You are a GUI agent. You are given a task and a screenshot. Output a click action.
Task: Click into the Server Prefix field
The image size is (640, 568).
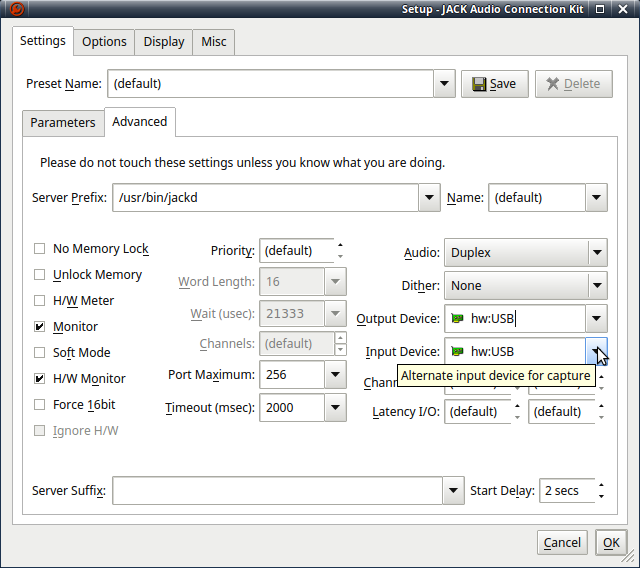pyautogui.click(x=265, y=197)
